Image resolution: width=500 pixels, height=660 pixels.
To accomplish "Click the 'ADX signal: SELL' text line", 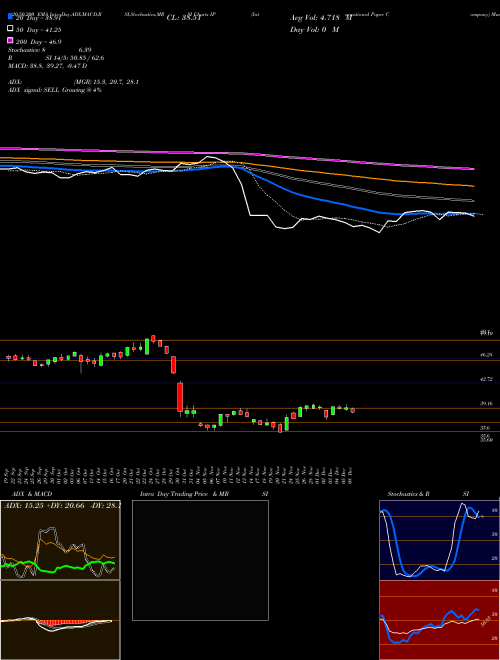I will pos(55,90).
